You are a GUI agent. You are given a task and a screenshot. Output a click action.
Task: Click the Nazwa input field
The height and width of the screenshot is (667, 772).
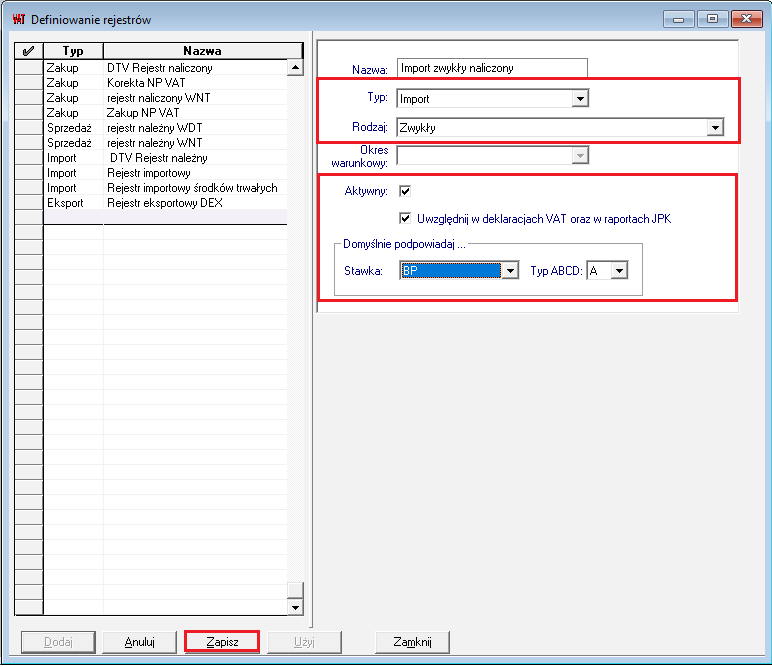[x=492, y=68]
